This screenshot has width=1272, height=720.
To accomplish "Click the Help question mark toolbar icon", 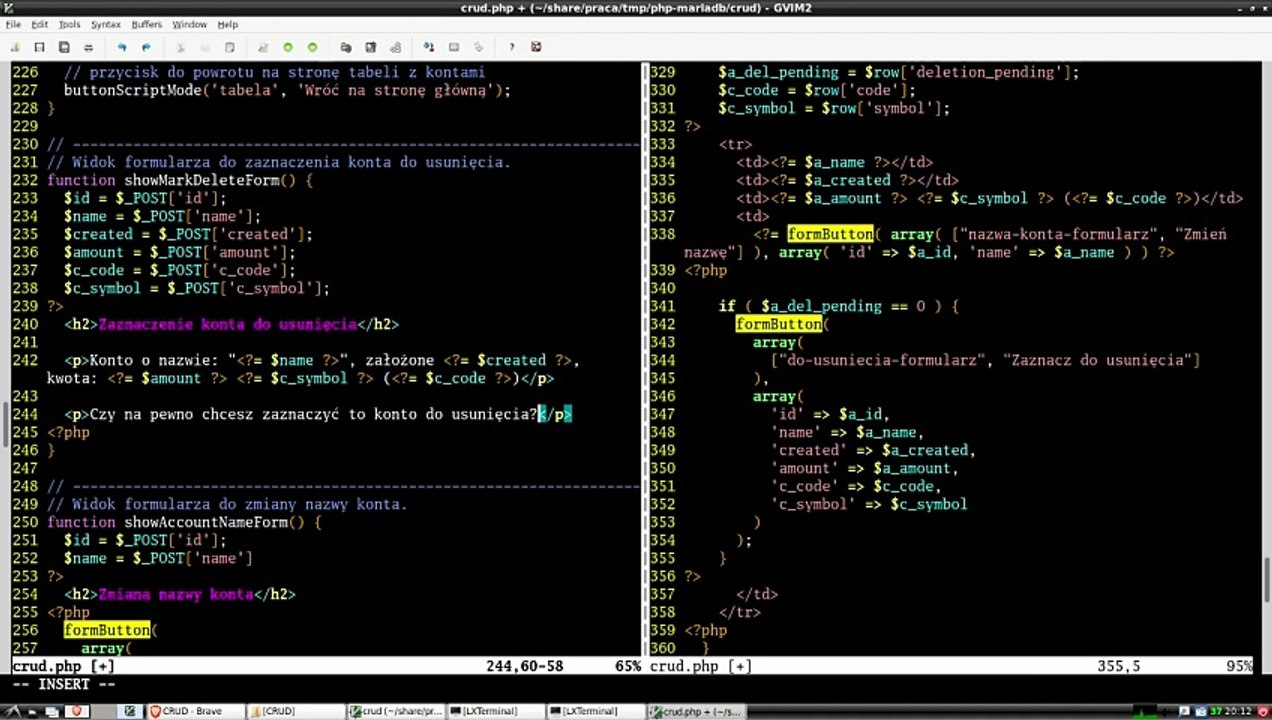I will coord(512,47).
